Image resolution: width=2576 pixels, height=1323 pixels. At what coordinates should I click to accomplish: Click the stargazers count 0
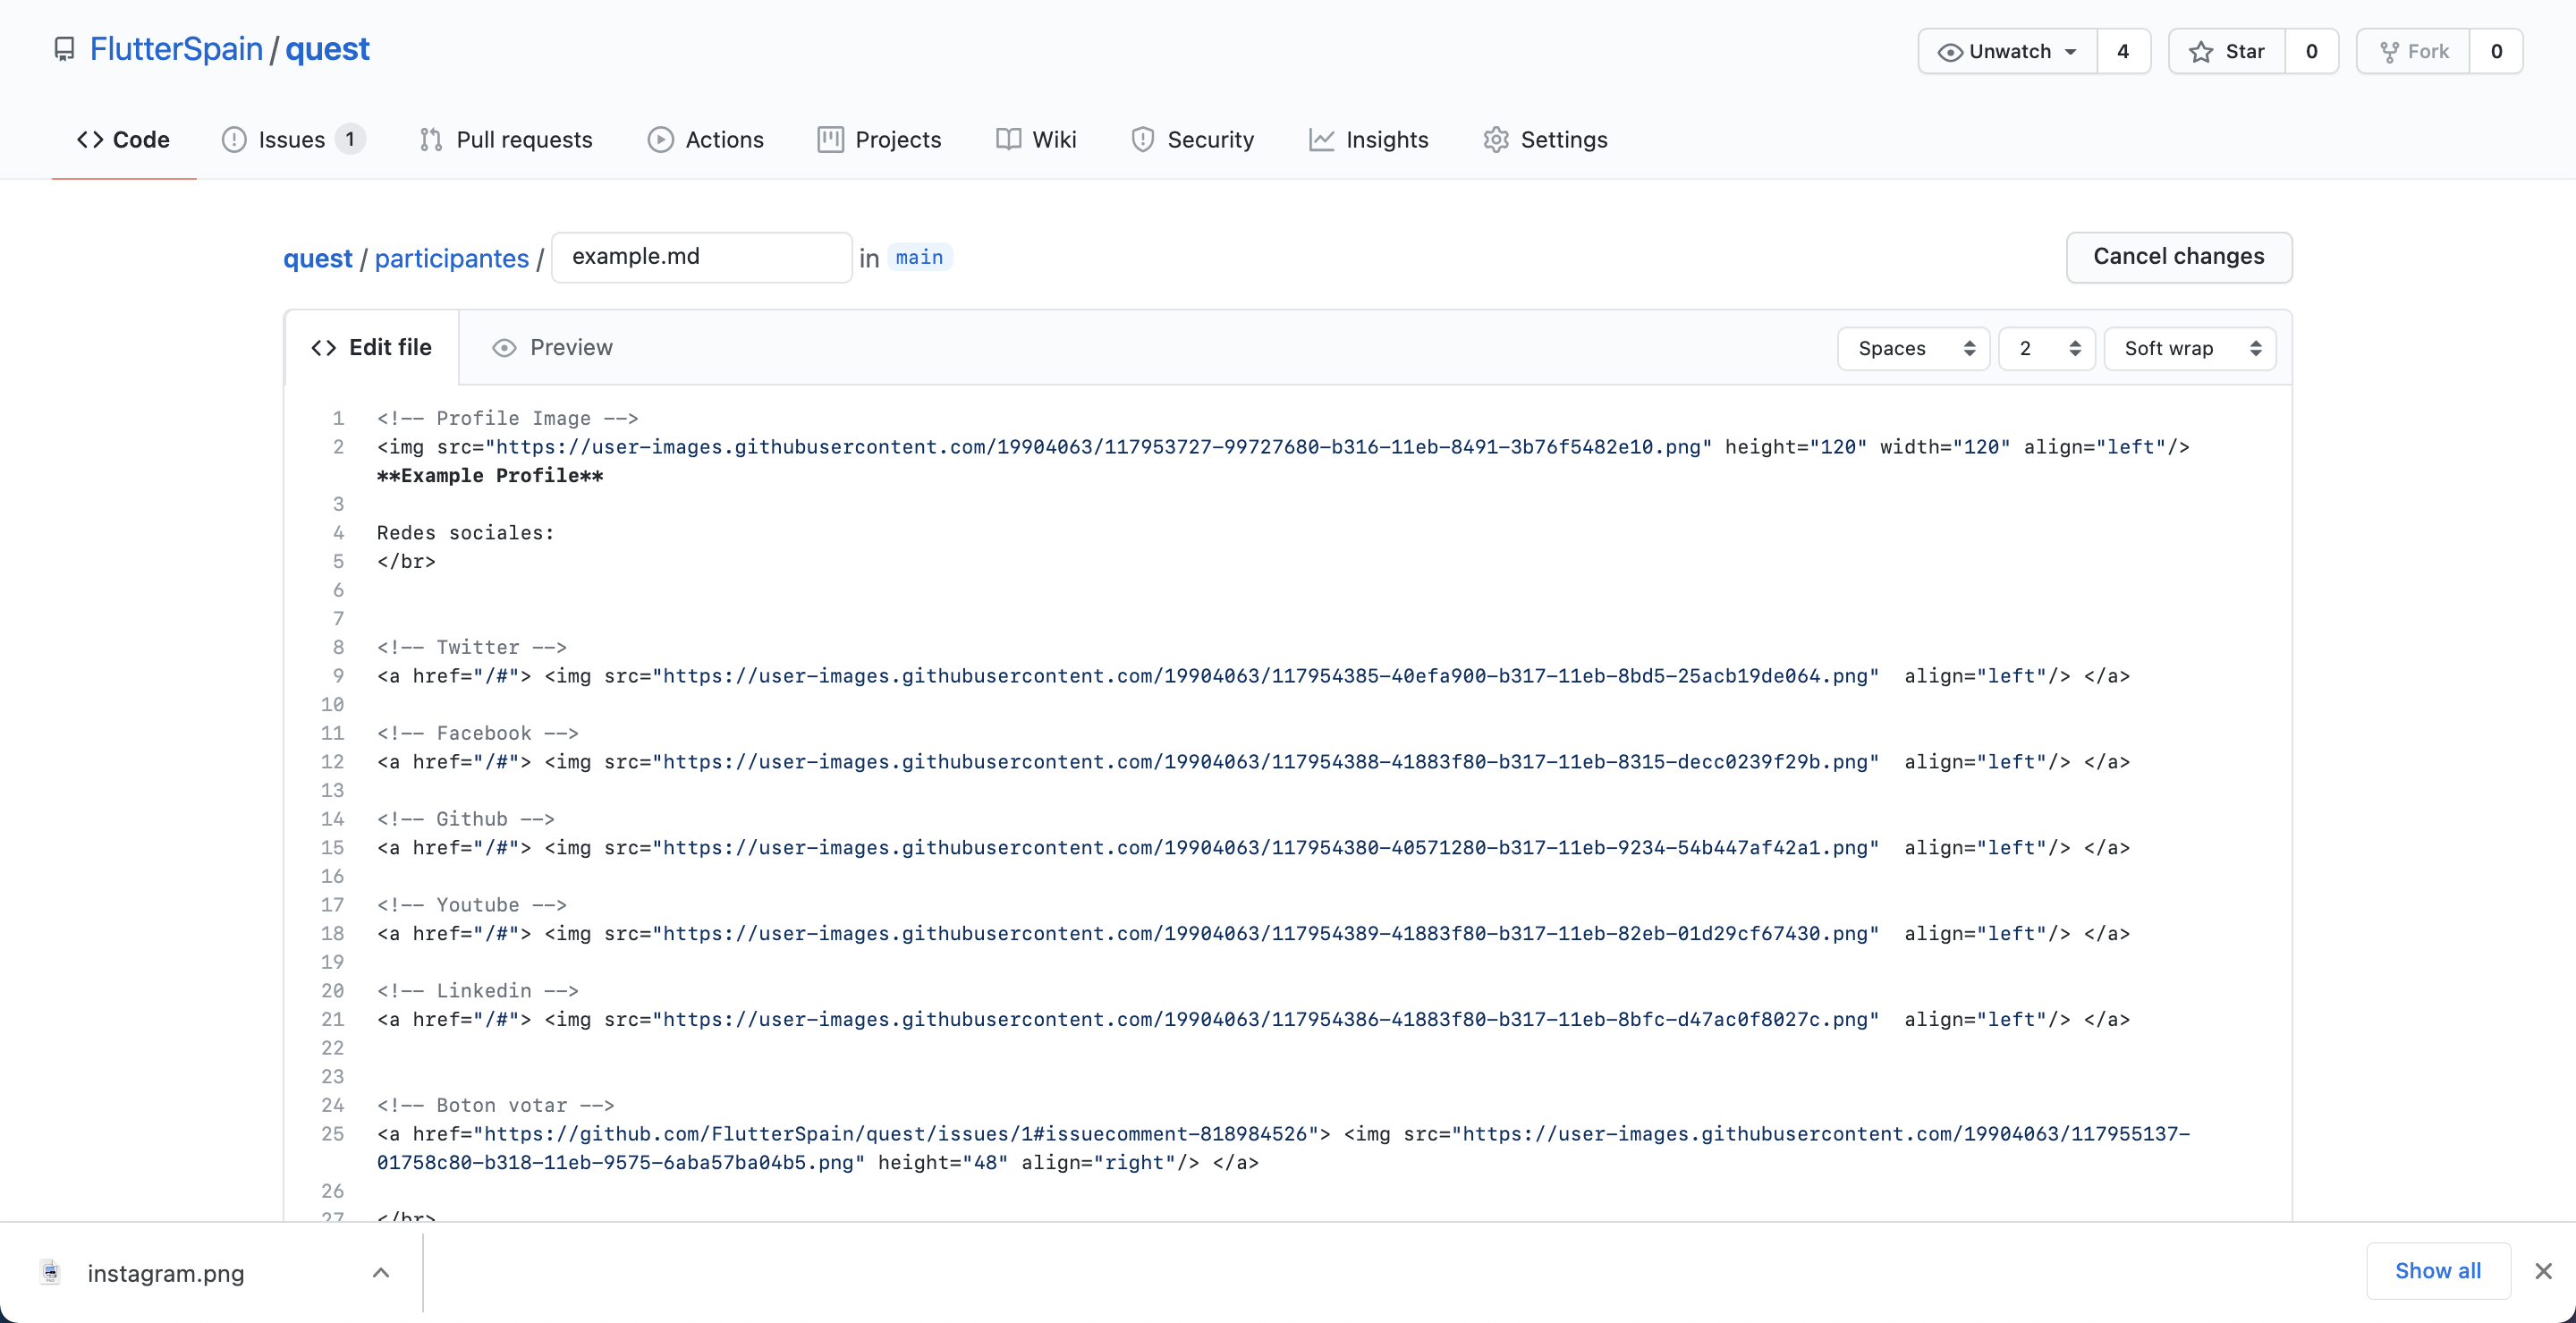(x=2311, y=51)
